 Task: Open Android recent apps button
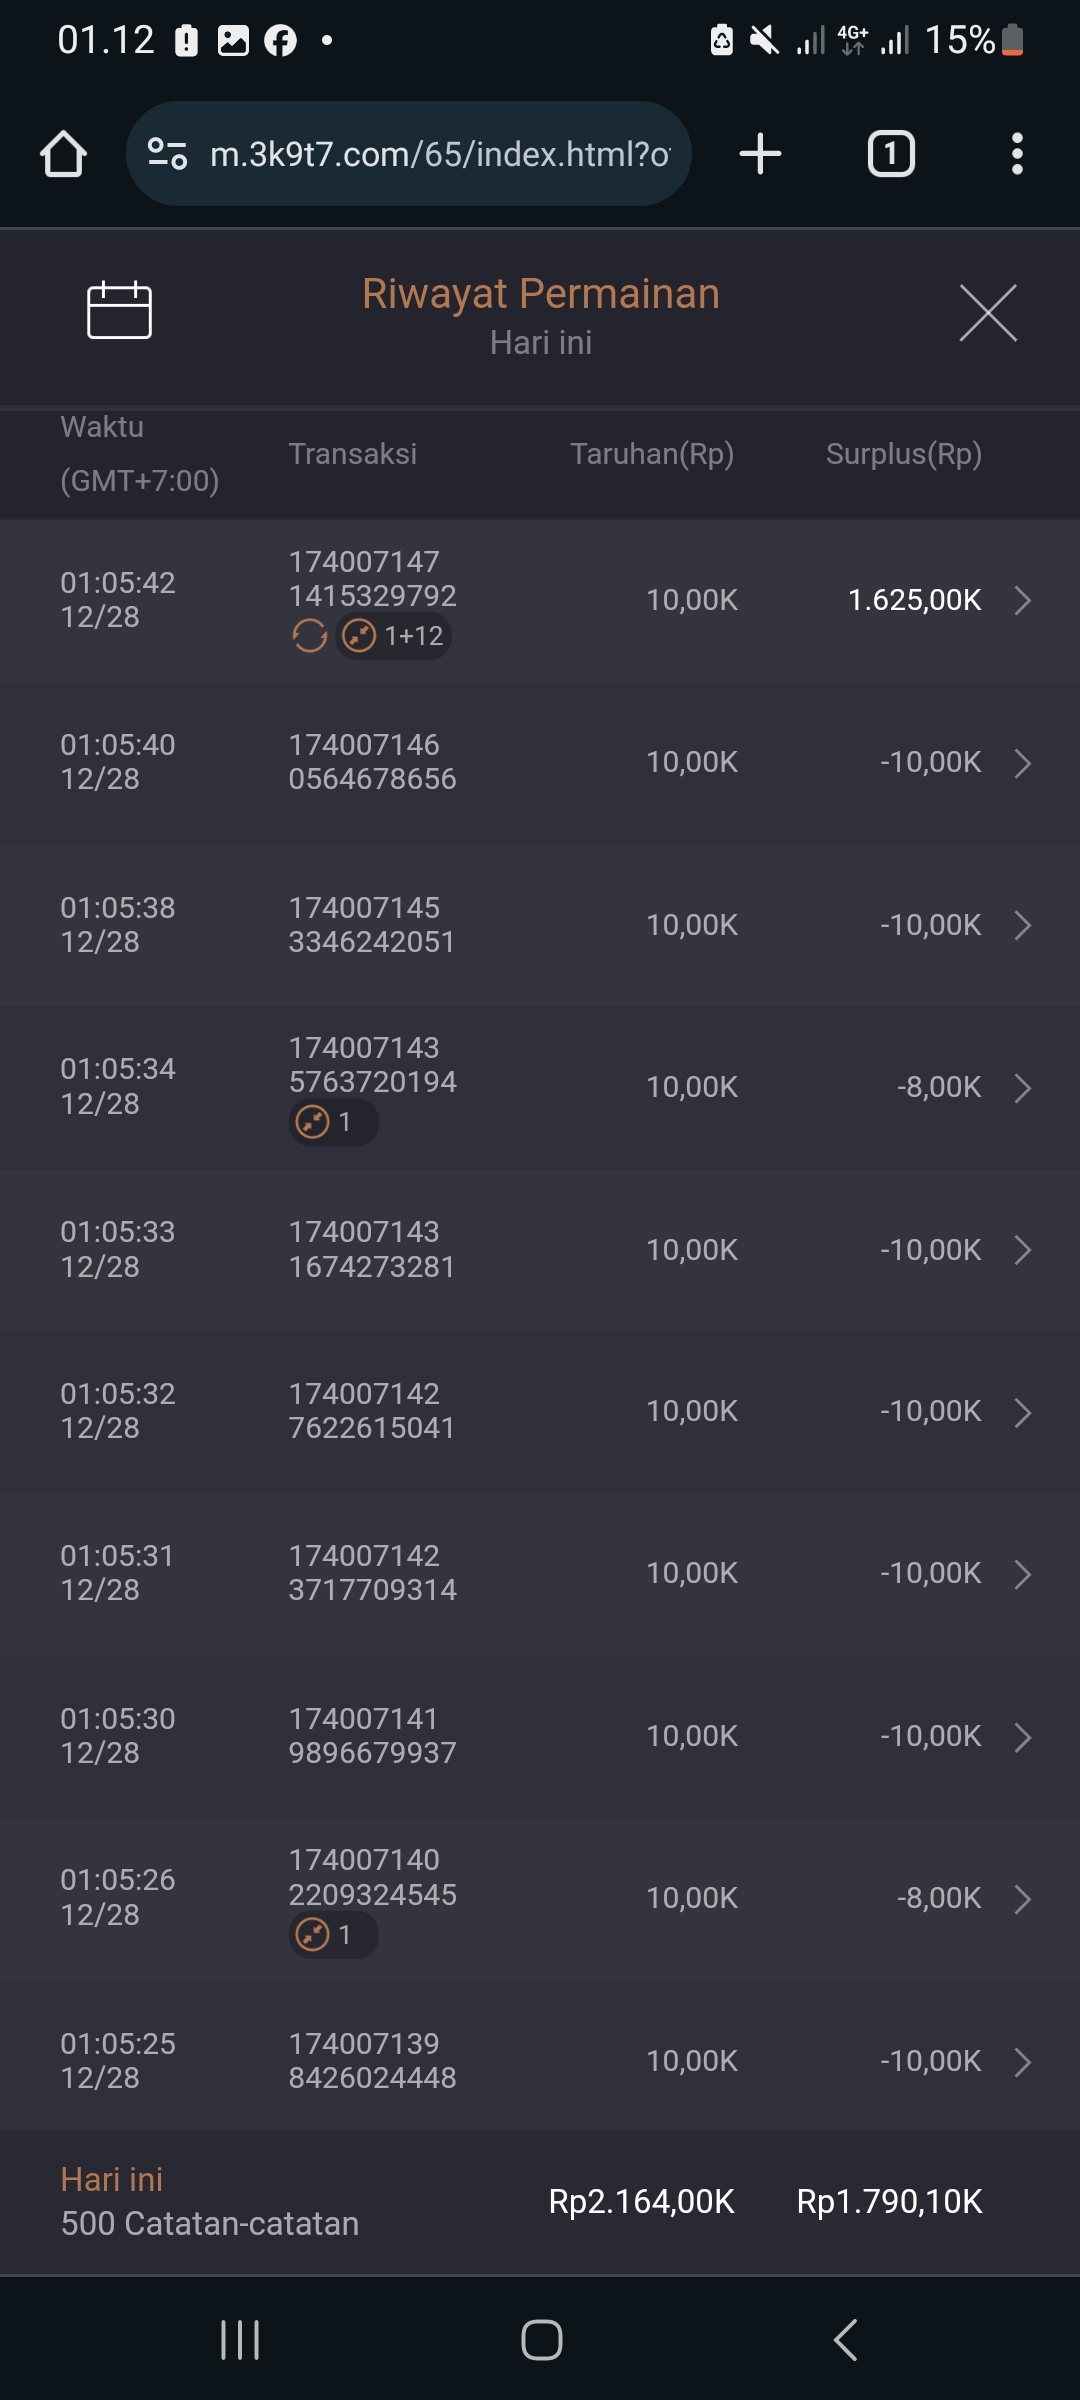pyautogui.click(x=240, y=2340)
